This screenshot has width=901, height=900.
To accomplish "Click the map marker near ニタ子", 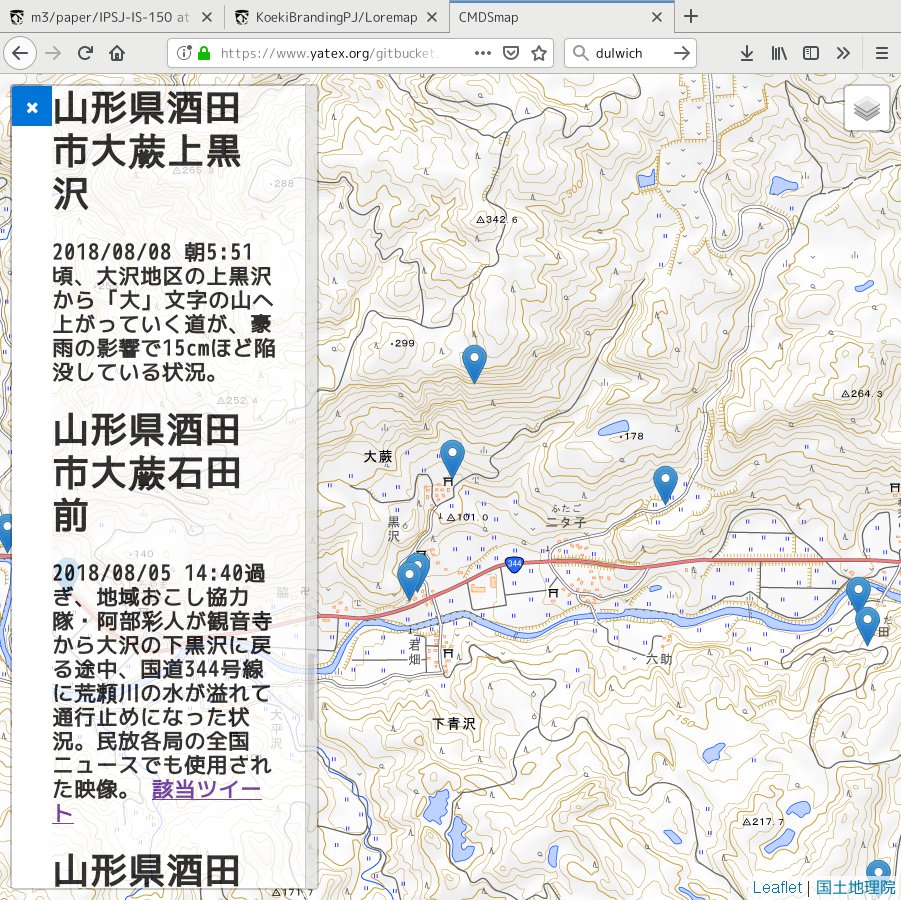I will pyautogui.click(x=665, y=484).
